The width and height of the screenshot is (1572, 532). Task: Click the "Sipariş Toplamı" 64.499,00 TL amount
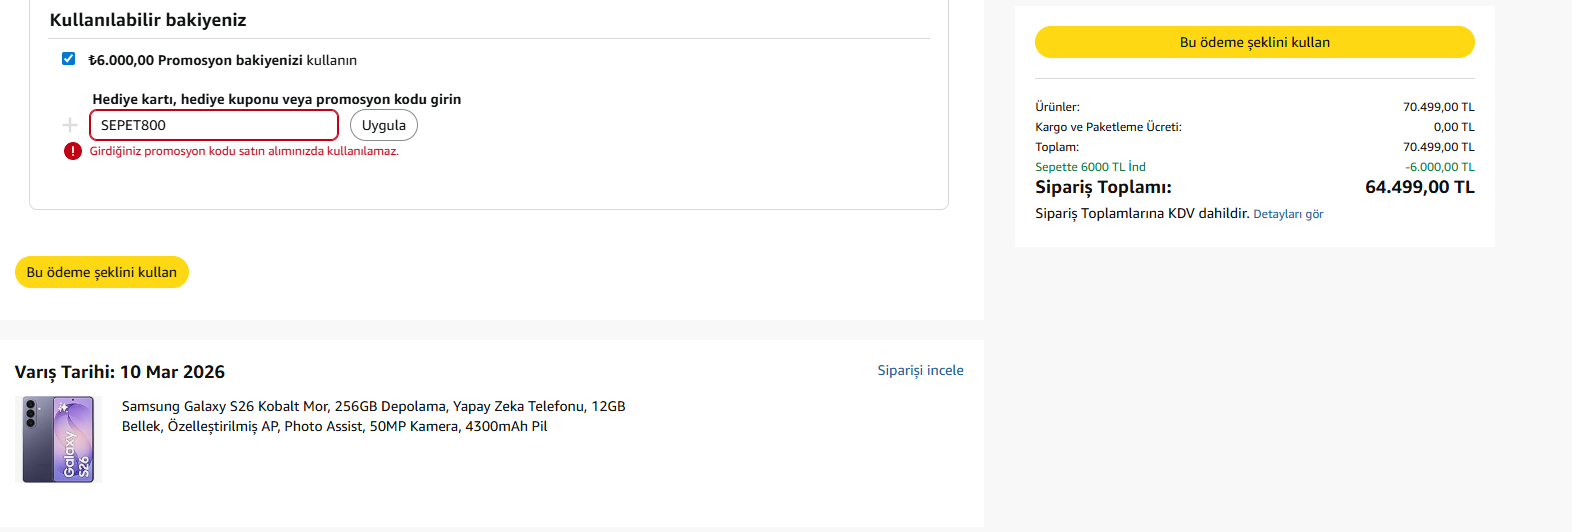click(x=1419, y=187)
